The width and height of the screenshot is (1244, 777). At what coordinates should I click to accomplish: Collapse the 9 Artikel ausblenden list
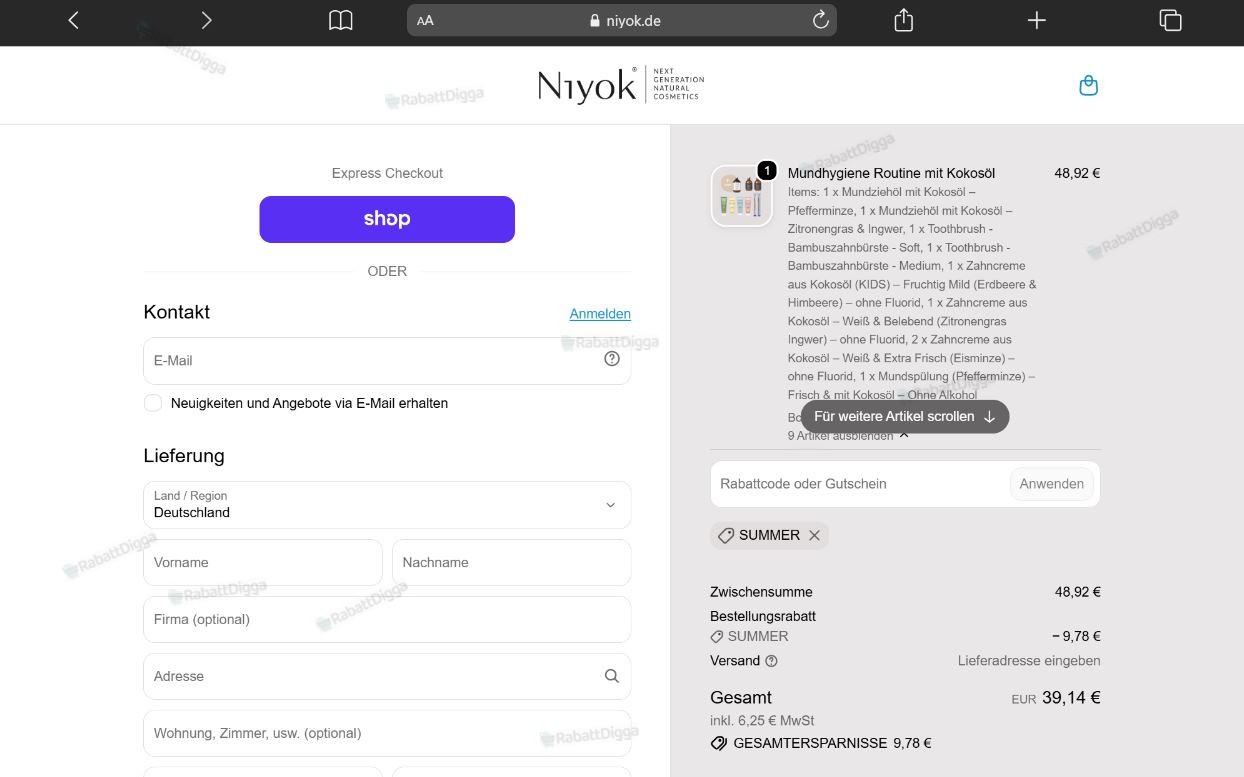pyautogui.click(x=848, y=436)
